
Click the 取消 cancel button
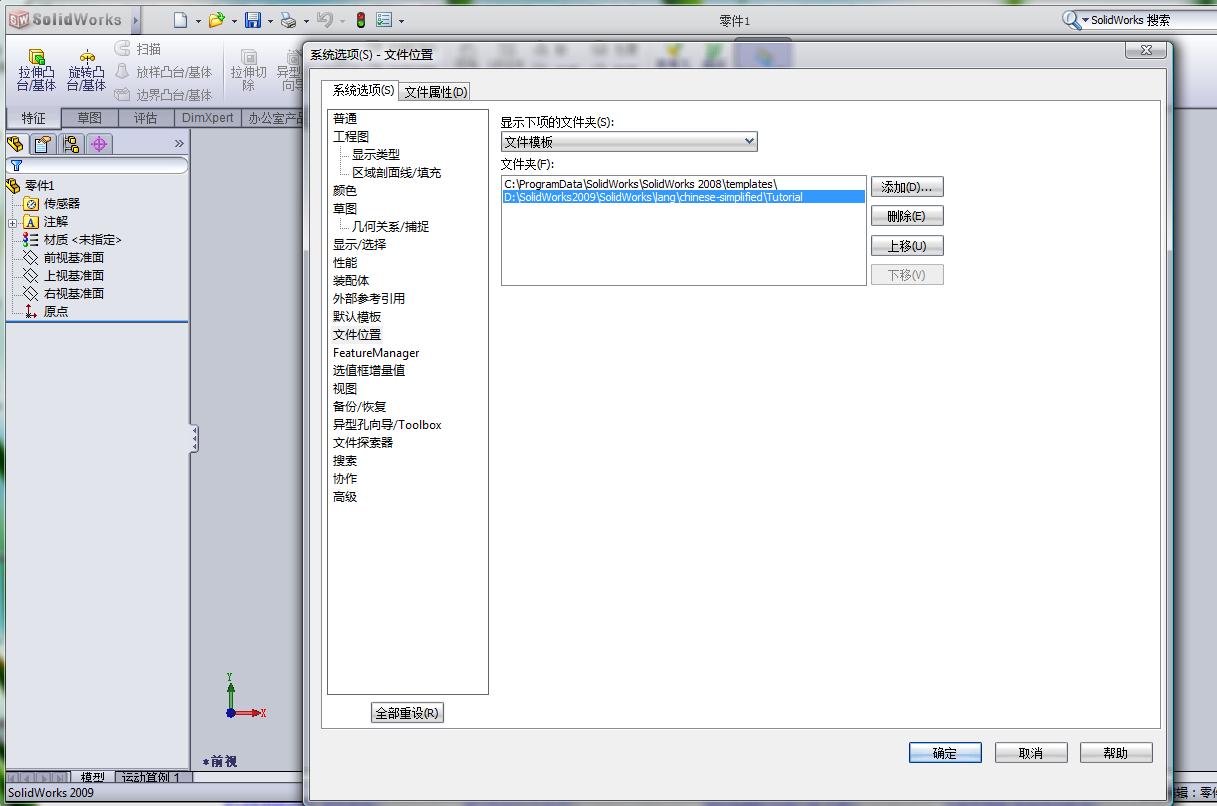1031,753
